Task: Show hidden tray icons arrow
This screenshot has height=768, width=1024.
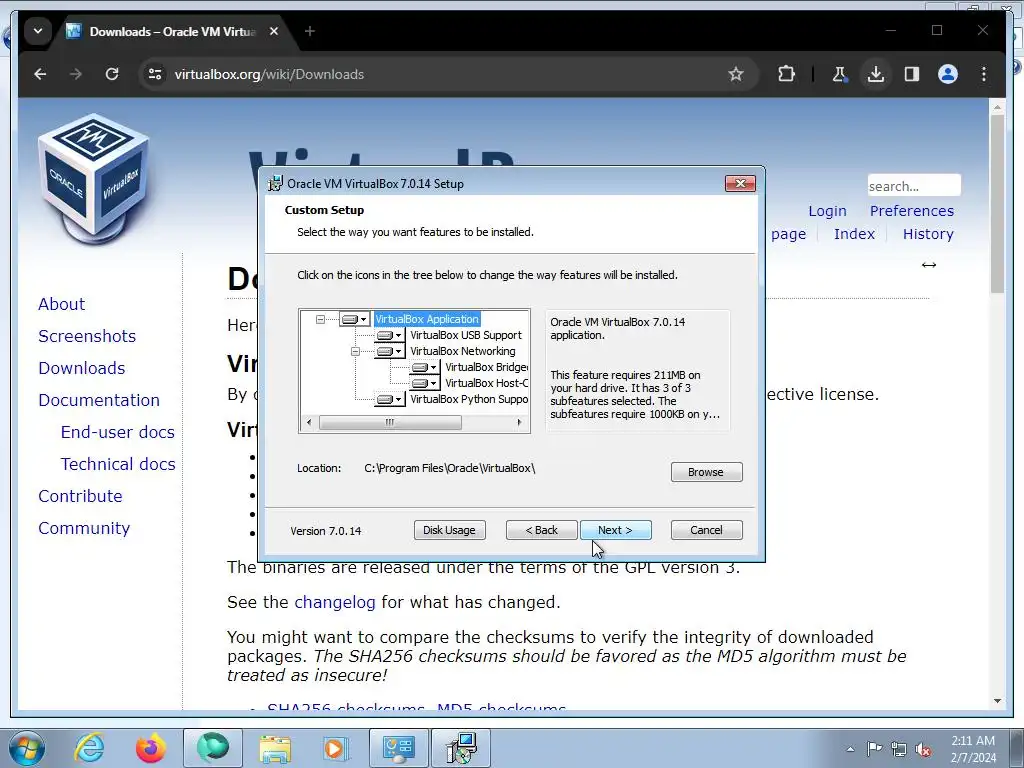Action: click(850, 750)
